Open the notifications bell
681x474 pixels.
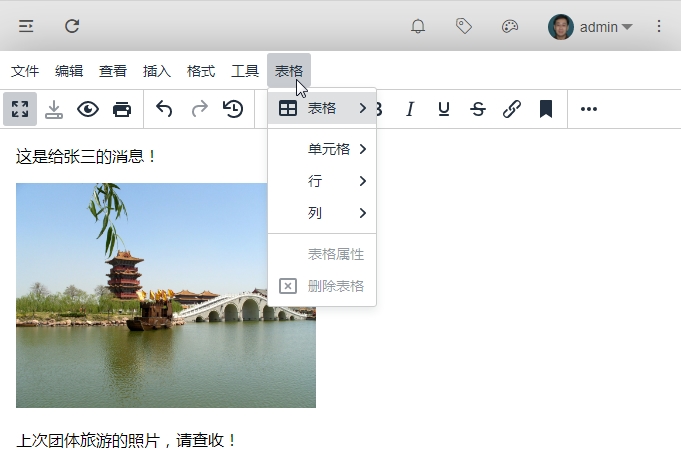click(418, 27)
